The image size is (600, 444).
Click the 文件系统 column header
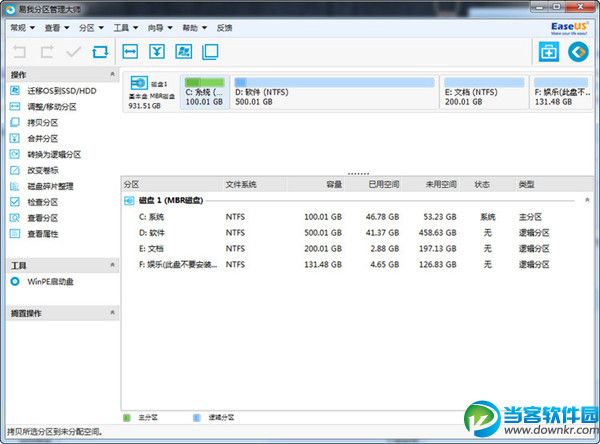(254, 184)
